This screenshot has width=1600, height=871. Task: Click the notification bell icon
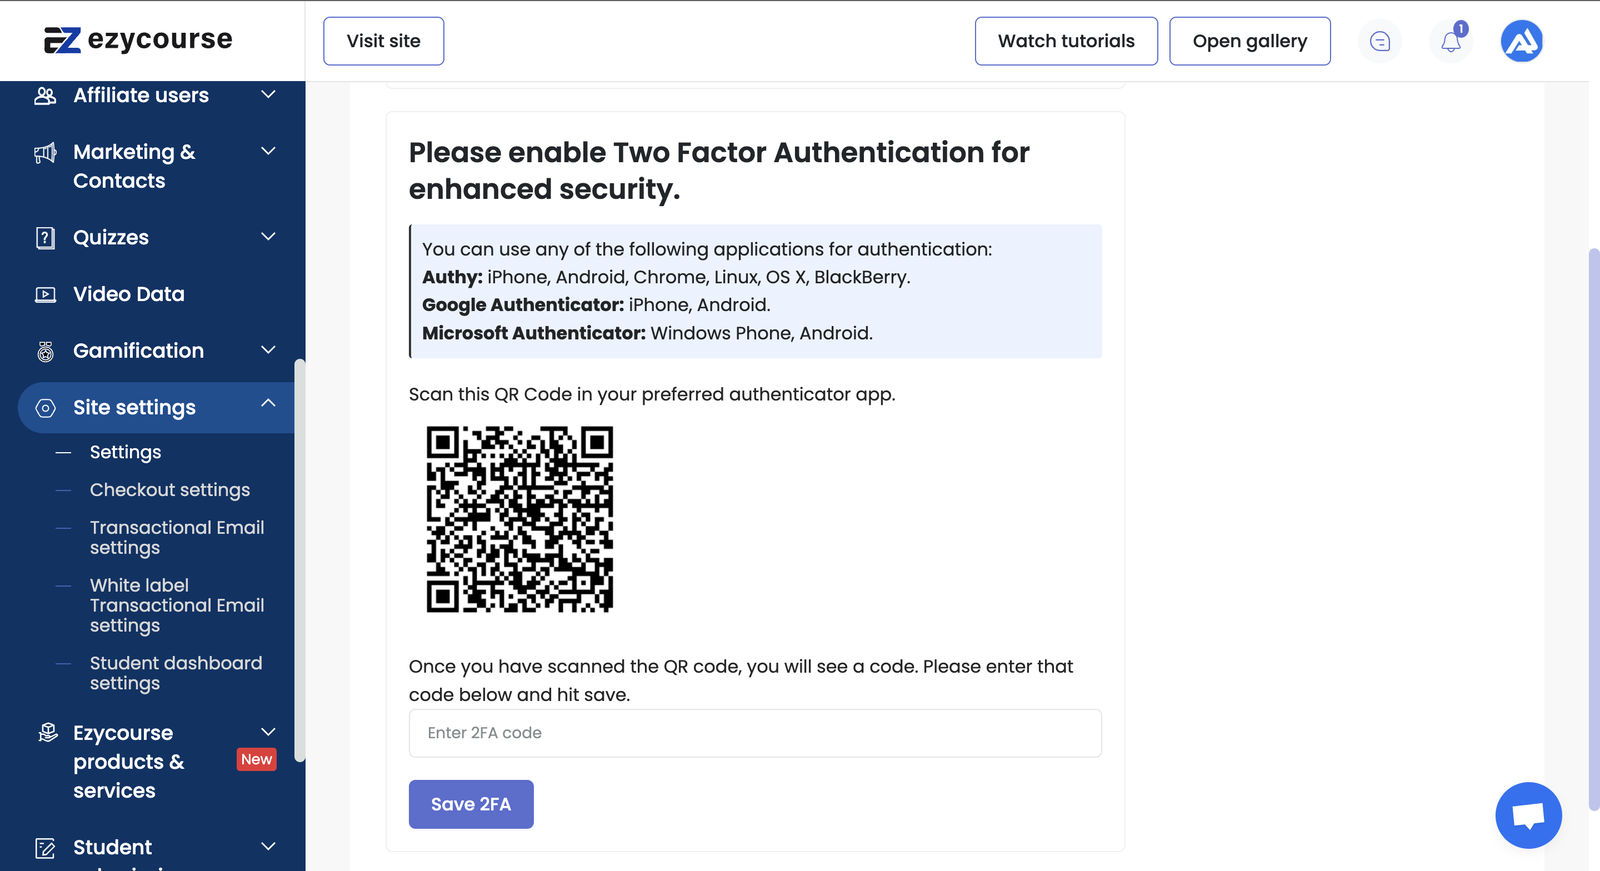[1451, 41]
